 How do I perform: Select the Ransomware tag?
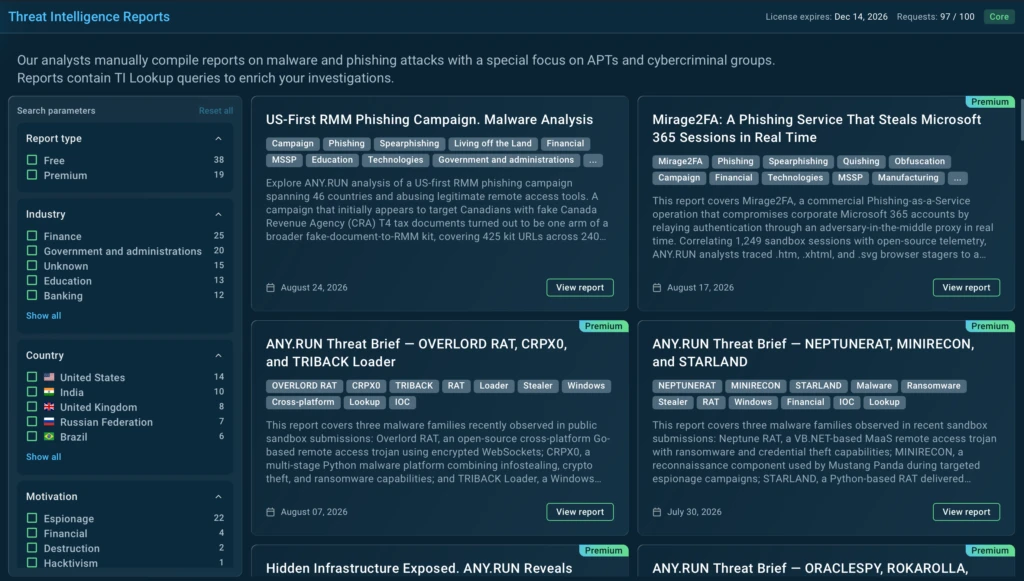pos(933,386)
